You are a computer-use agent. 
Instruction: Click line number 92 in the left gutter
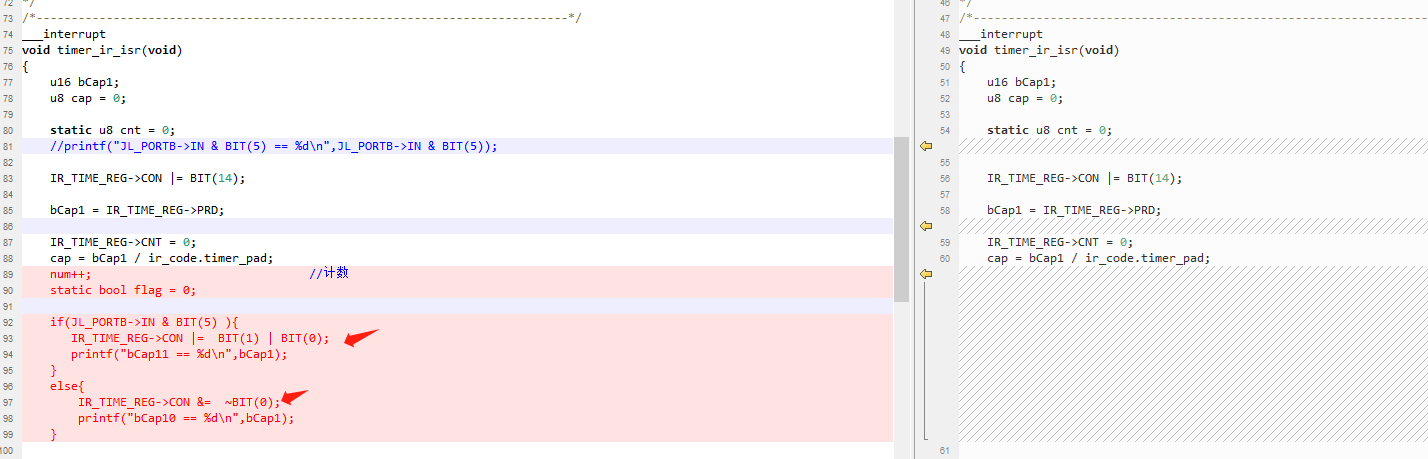[8, 323]
